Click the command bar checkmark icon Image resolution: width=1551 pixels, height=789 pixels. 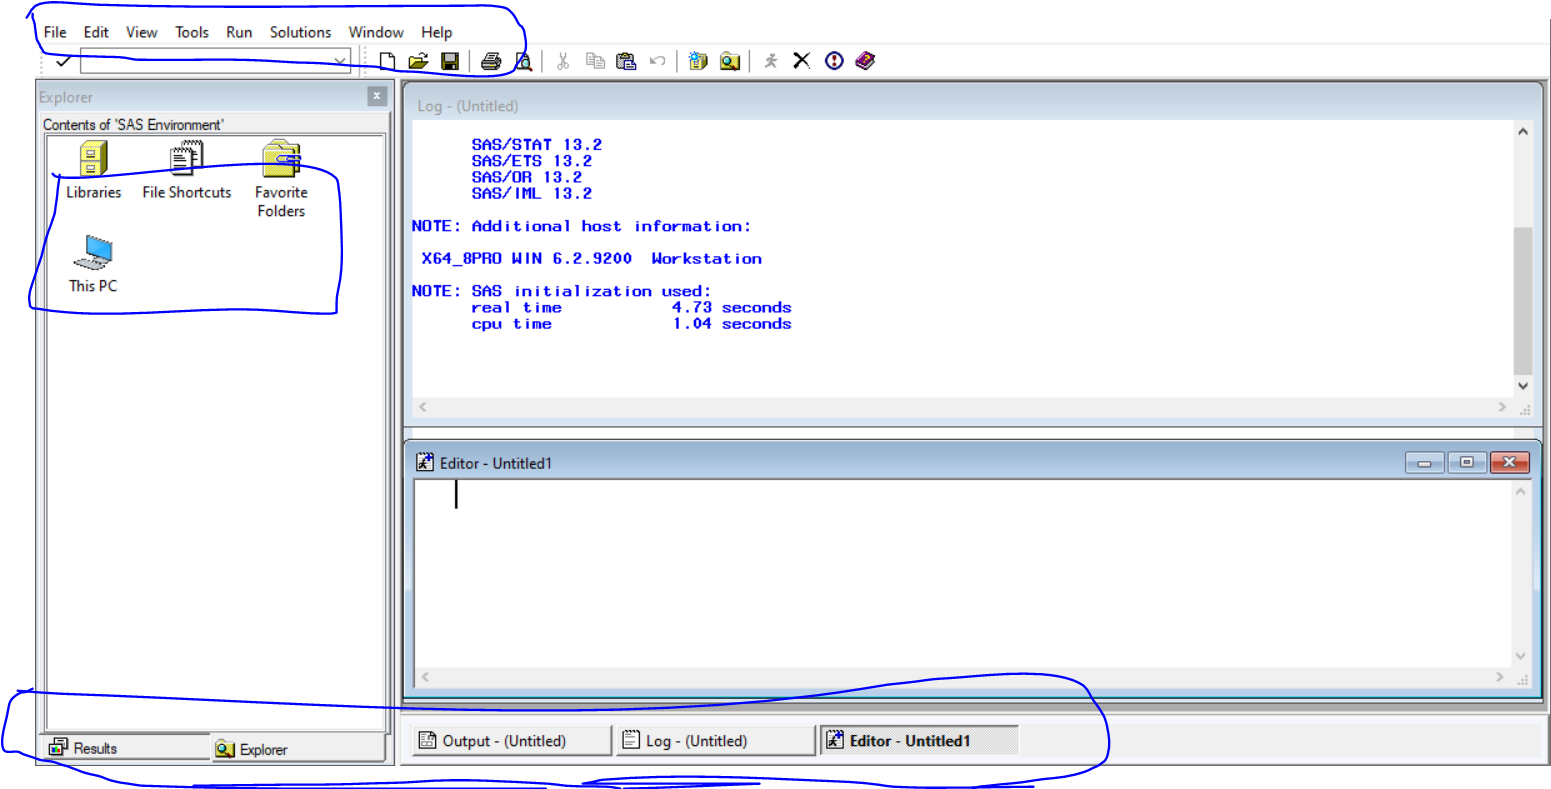[x=63, y=62]
